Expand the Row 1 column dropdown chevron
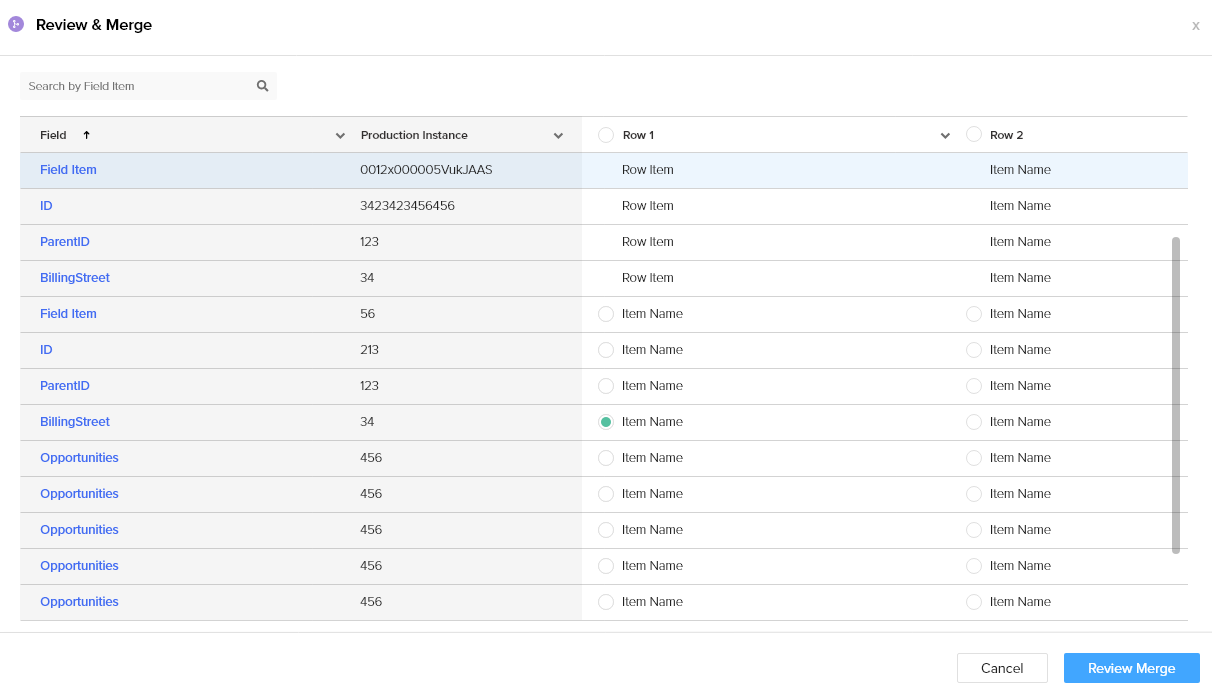Image resolution: width=1212 pixels, height=696 pixels. pyautogui.click(x=945, y=136)
